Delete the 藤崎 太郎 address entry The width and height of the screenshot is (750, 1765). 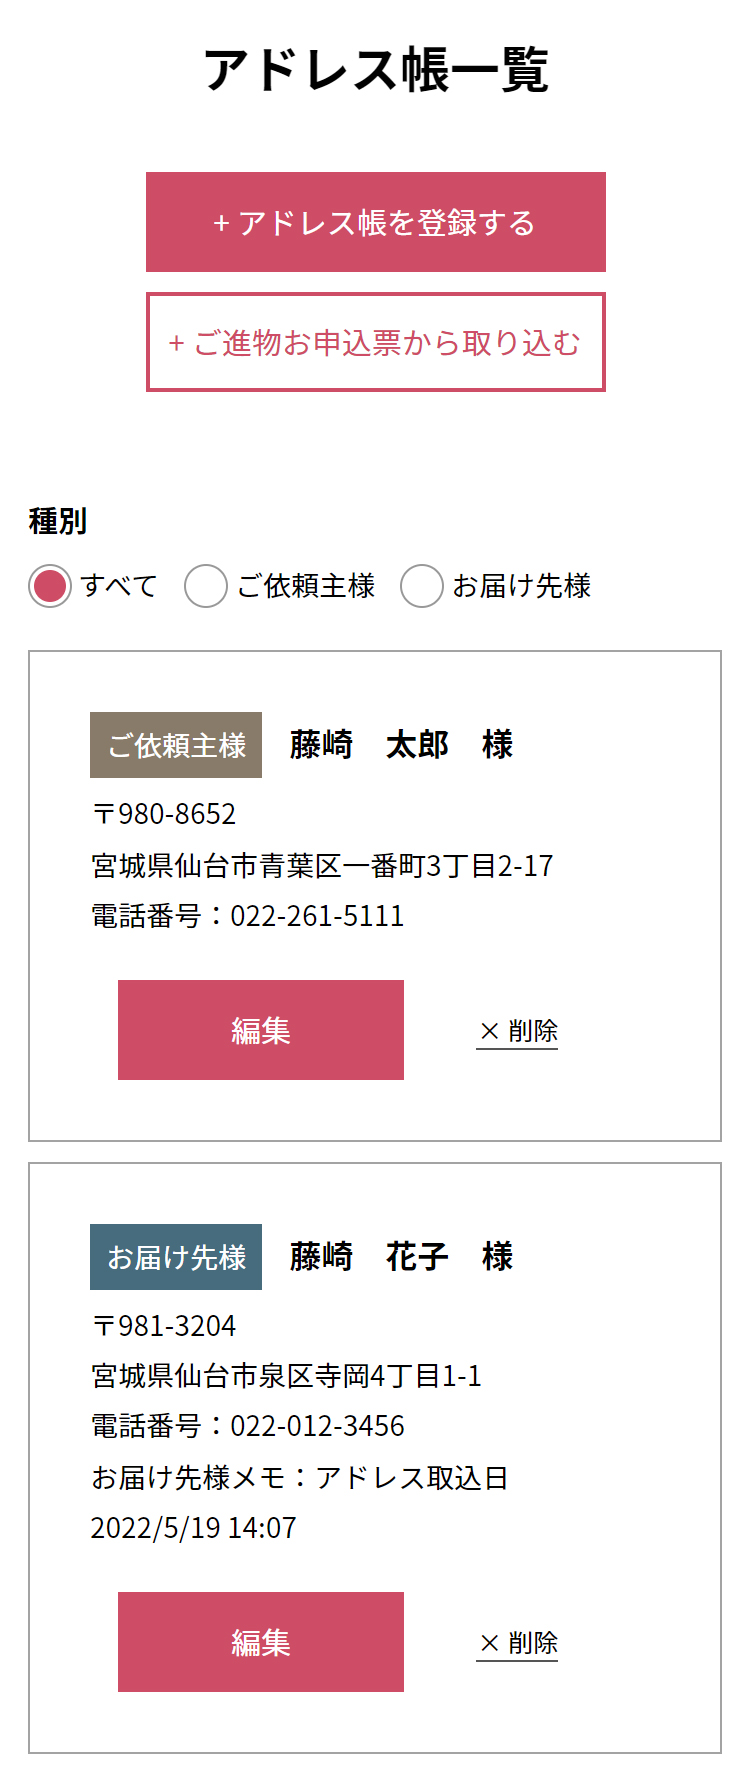517,1031
